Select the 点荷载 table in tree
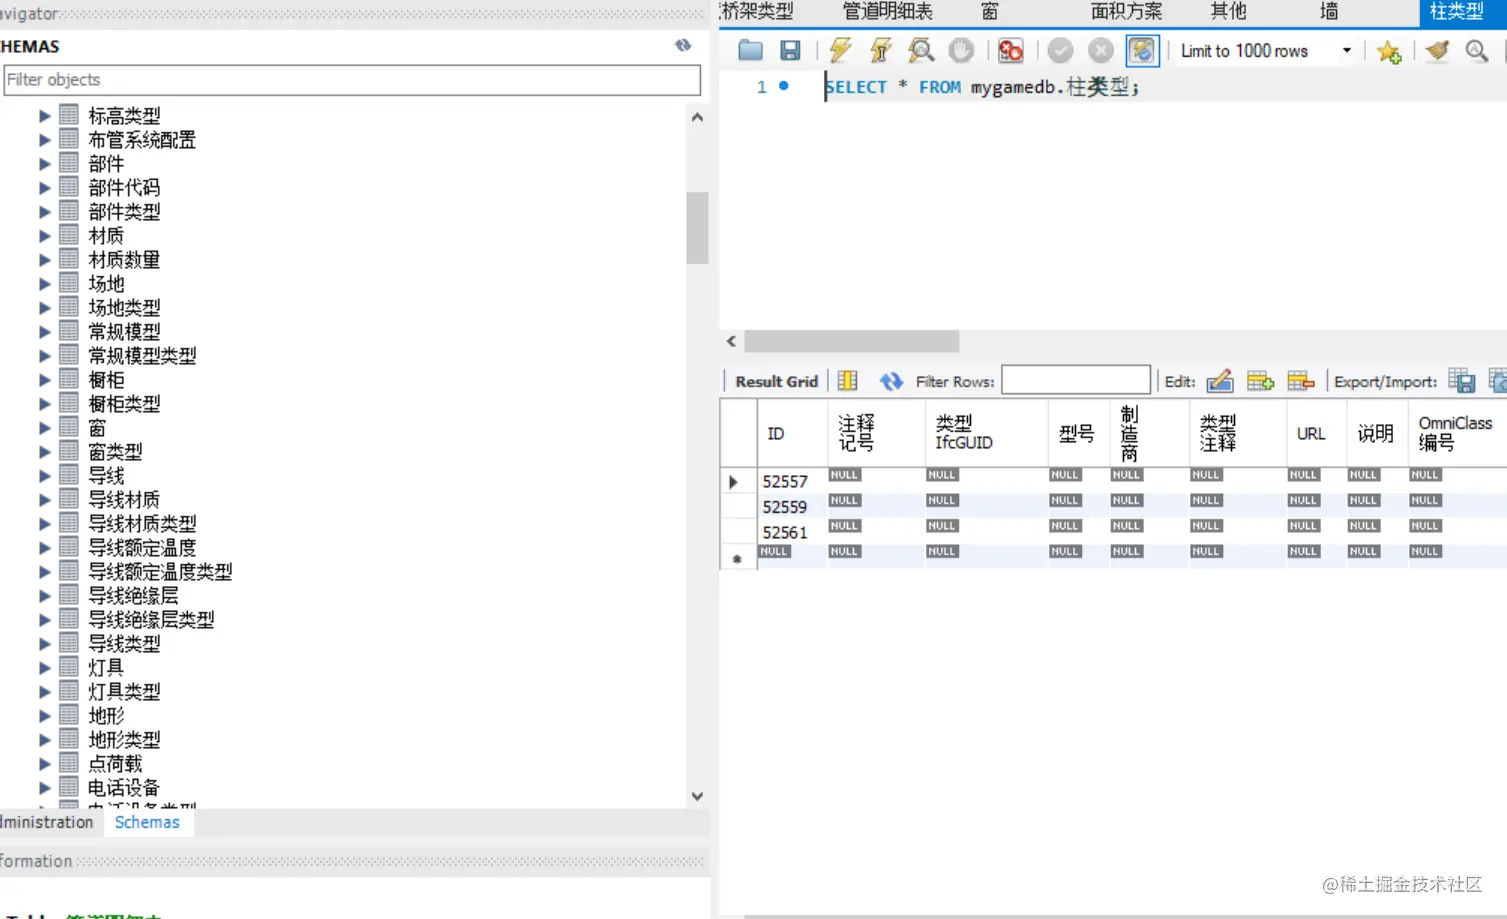This screenshot has height=919, width=1507. 115,764
